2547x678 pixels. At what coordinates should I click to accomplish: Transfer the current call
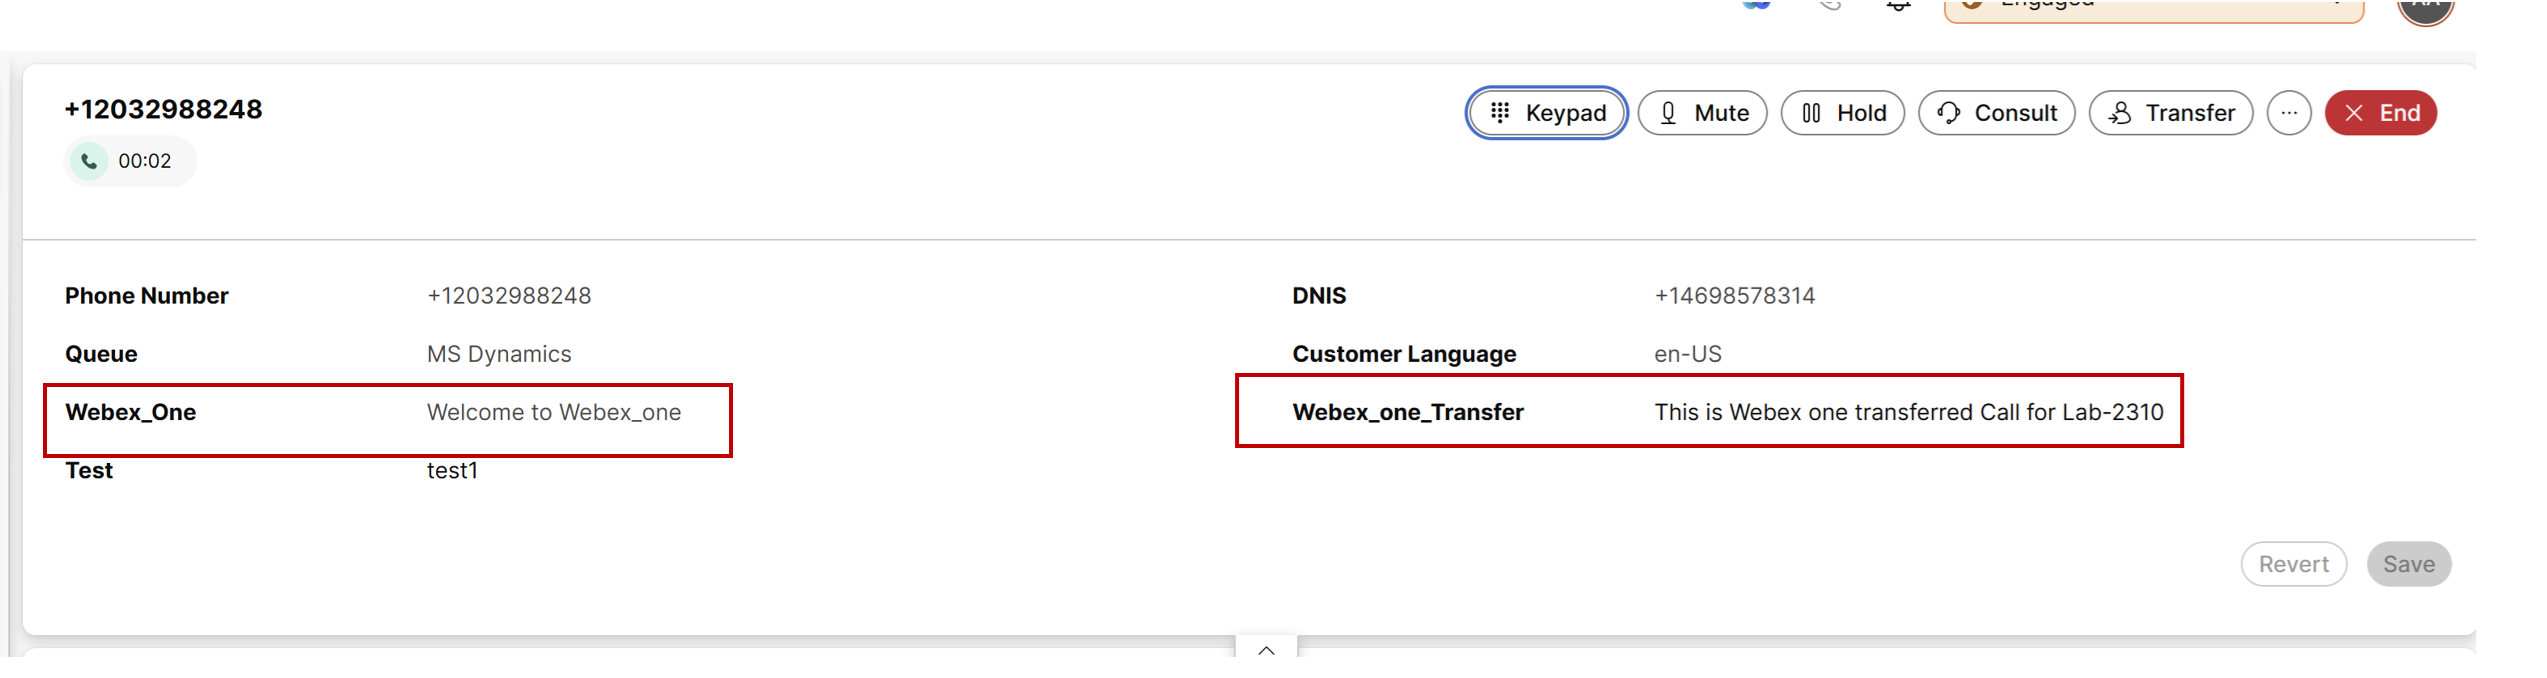[x=2170, y=113]
